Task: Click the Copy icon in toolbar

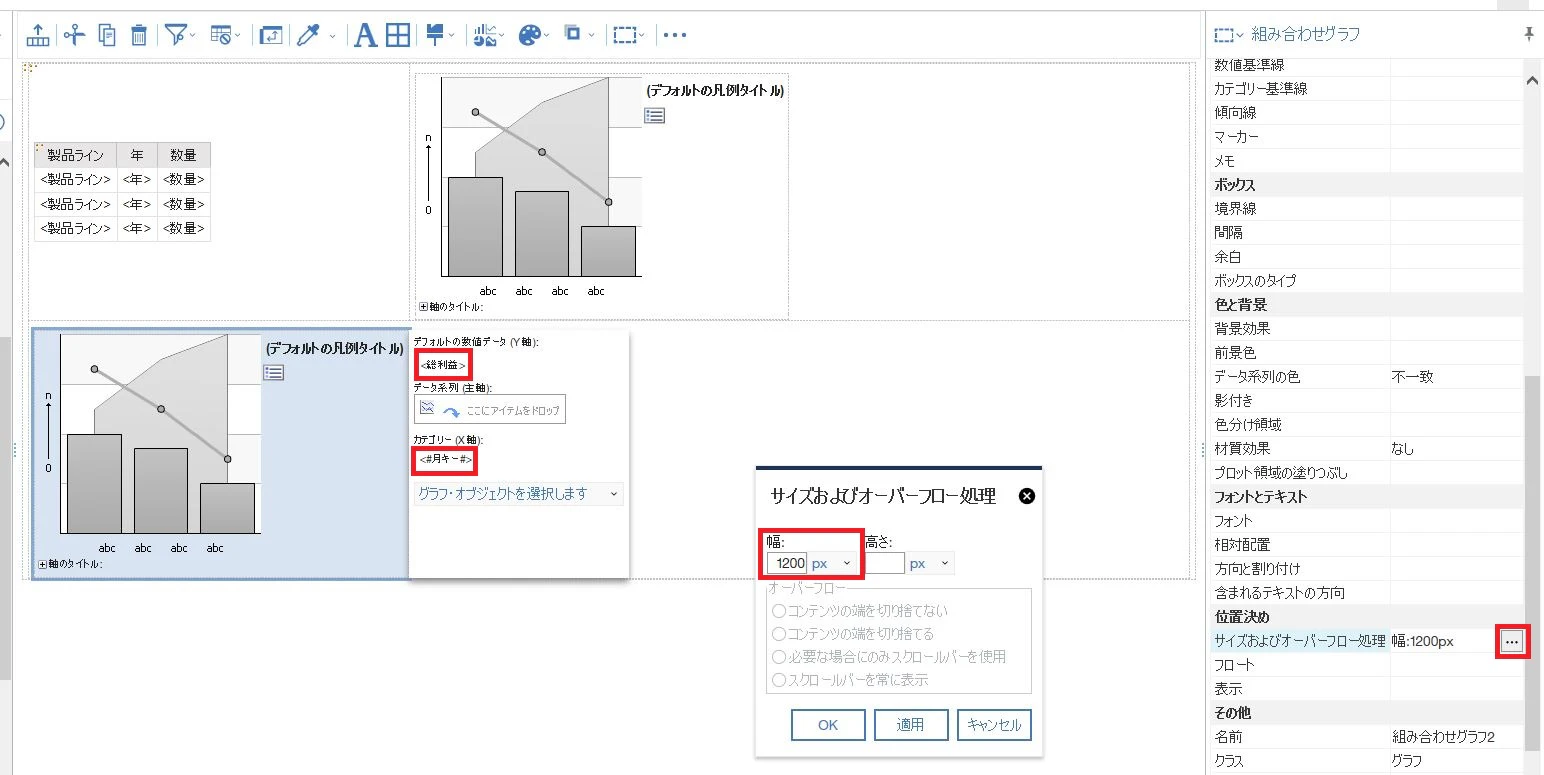Action: (x=107, y=35)
